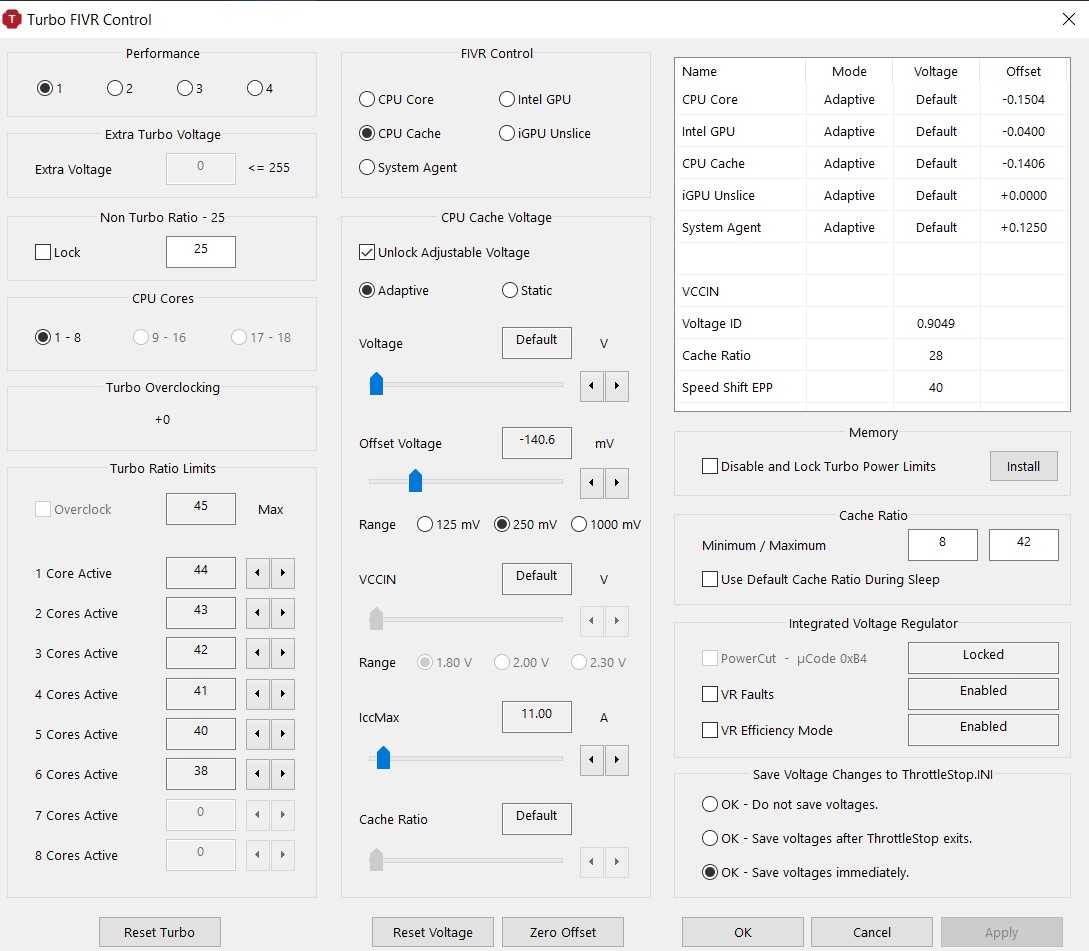Click the Offset Voltage right arrow button

(x=617, y=483)
